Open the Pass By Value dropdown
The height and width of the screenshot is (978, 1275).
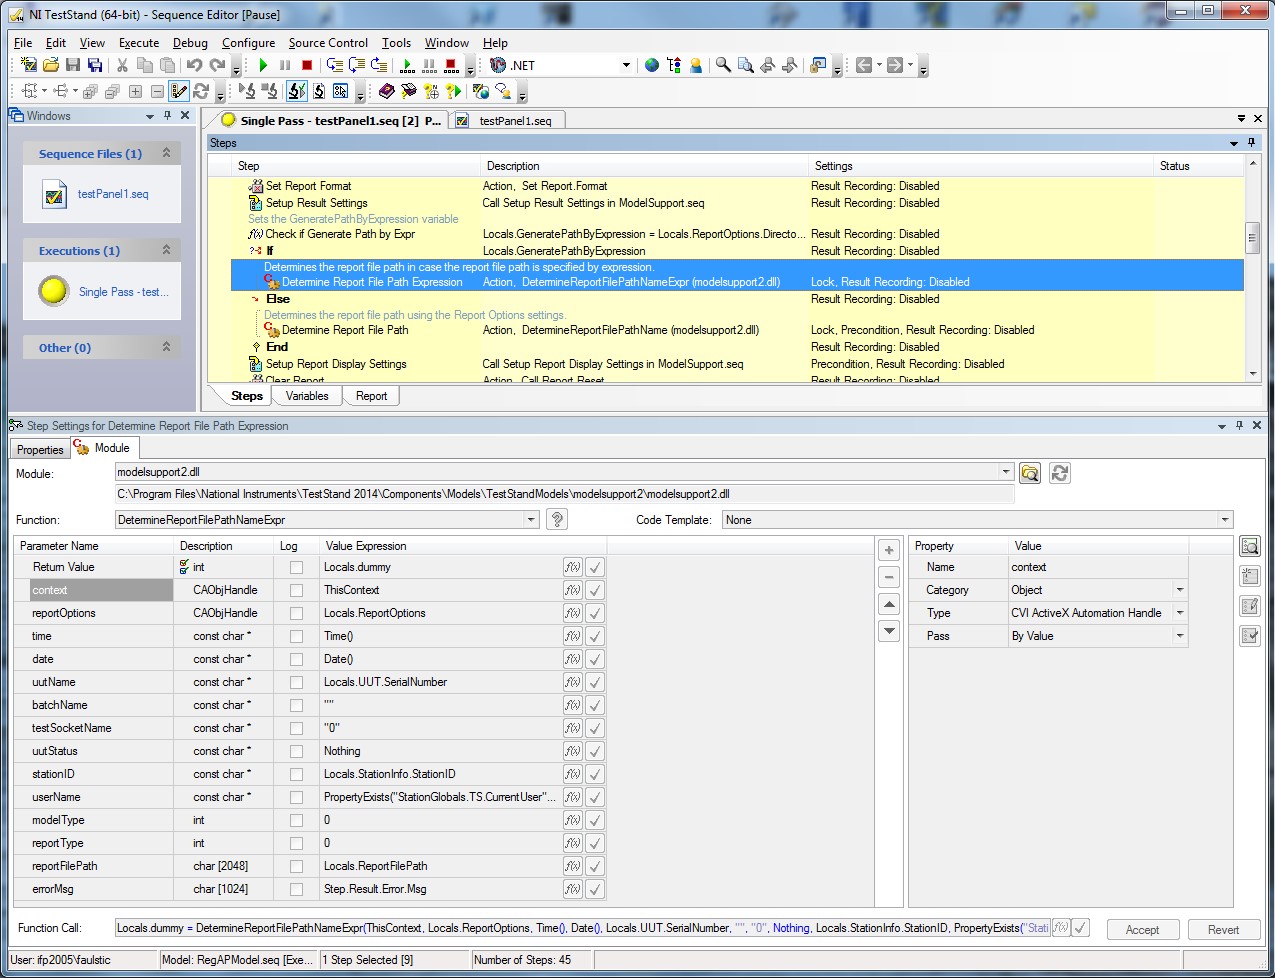[1180, 636]
